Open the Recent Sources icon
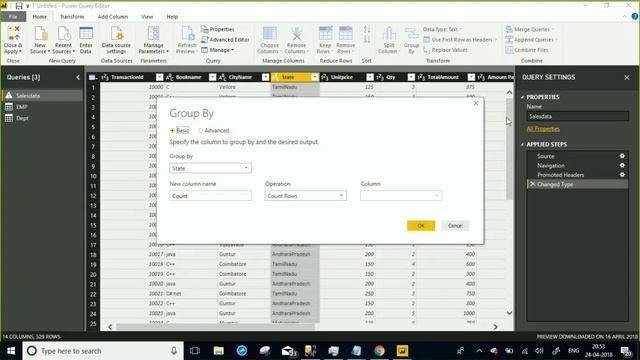Viewport: 640px width, 360px height. pyautogui.click(x=63, y=40)
